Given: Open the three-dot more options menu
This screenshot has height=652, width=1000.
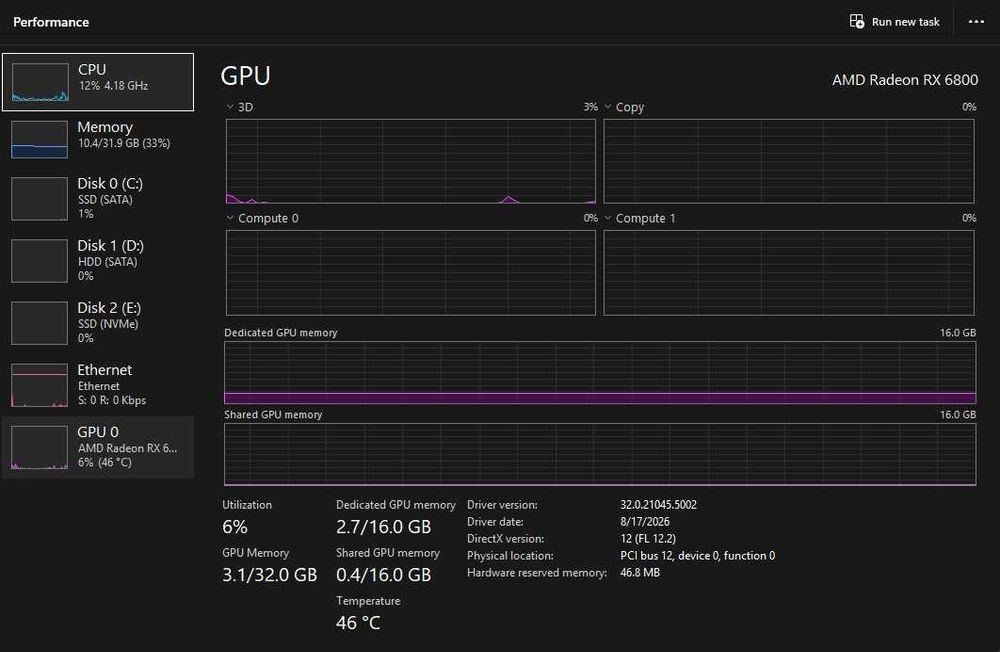Looking at the screenshot, I should click(x=976, y=22).
